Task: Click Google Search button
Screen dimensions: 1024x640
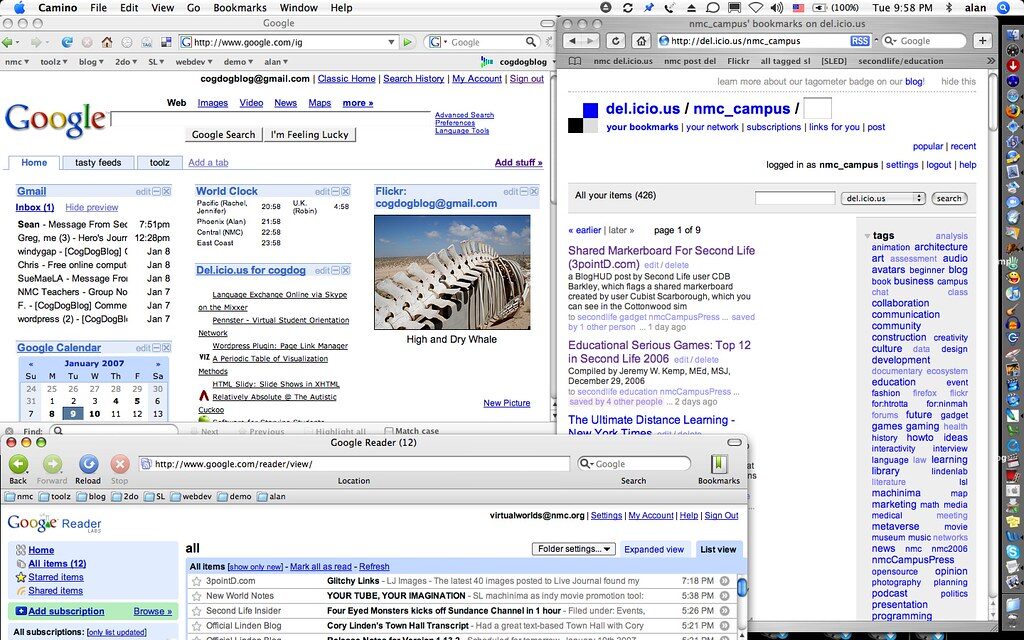Action: (x=223, y=135)
